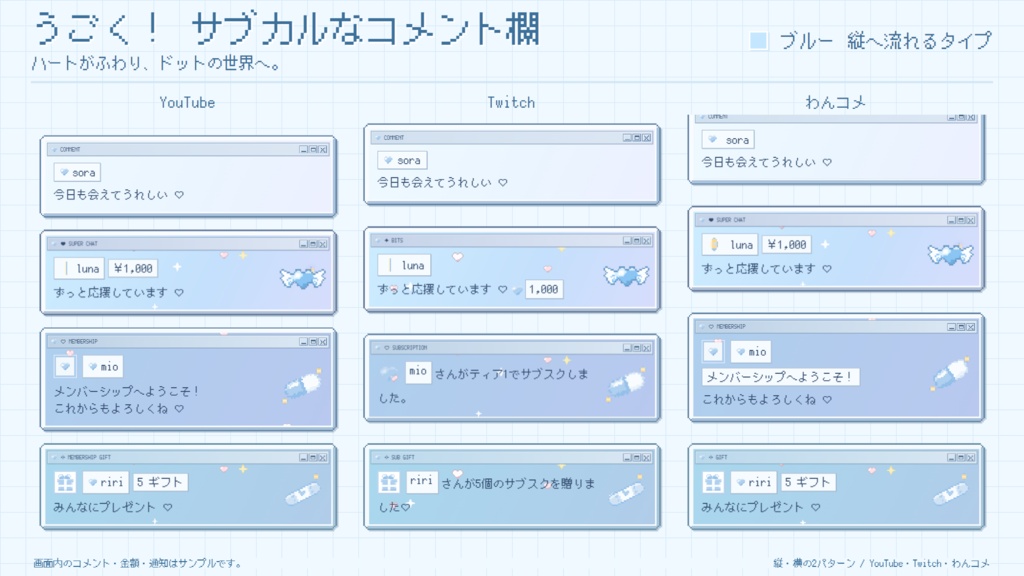Select the blue color swatch next to ブルー
1024x576 pixels.
click(758, 41)
